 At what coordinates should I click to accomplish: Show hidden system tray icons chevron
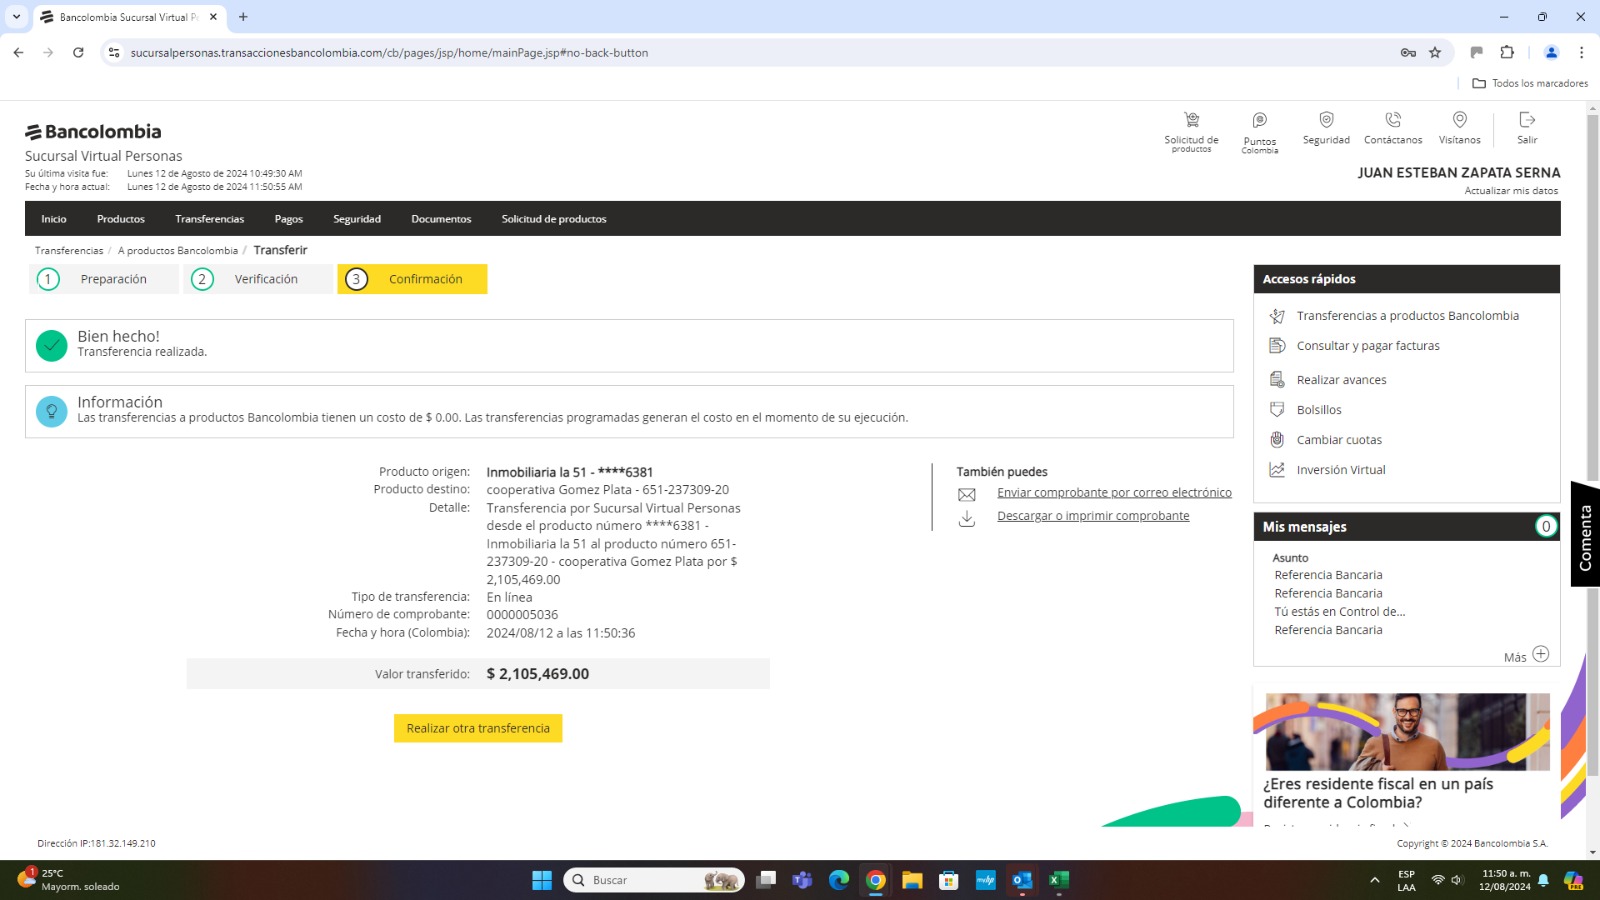[x=1374, y=880]
